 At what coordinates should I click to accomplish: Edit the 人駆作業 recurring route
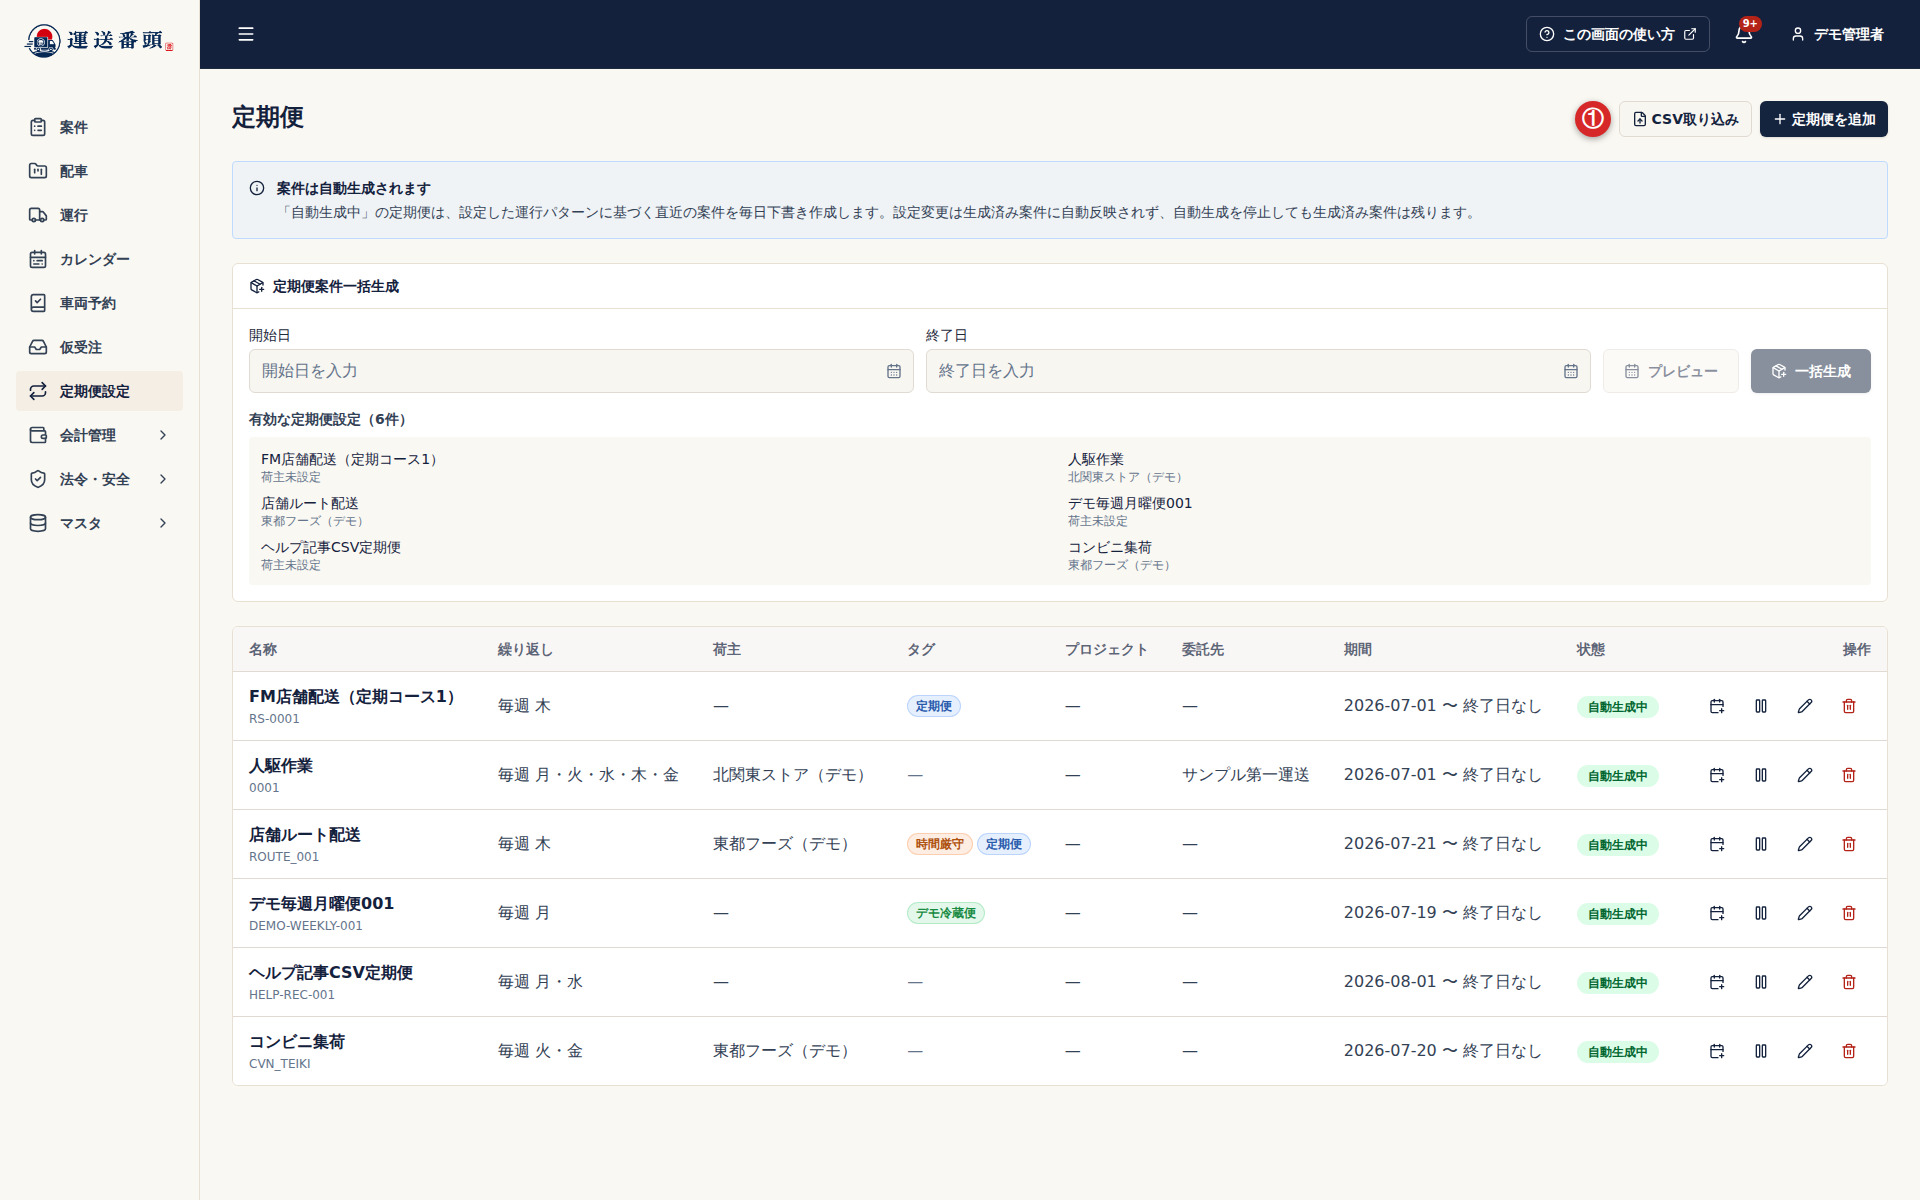(x=1805, y=775)
